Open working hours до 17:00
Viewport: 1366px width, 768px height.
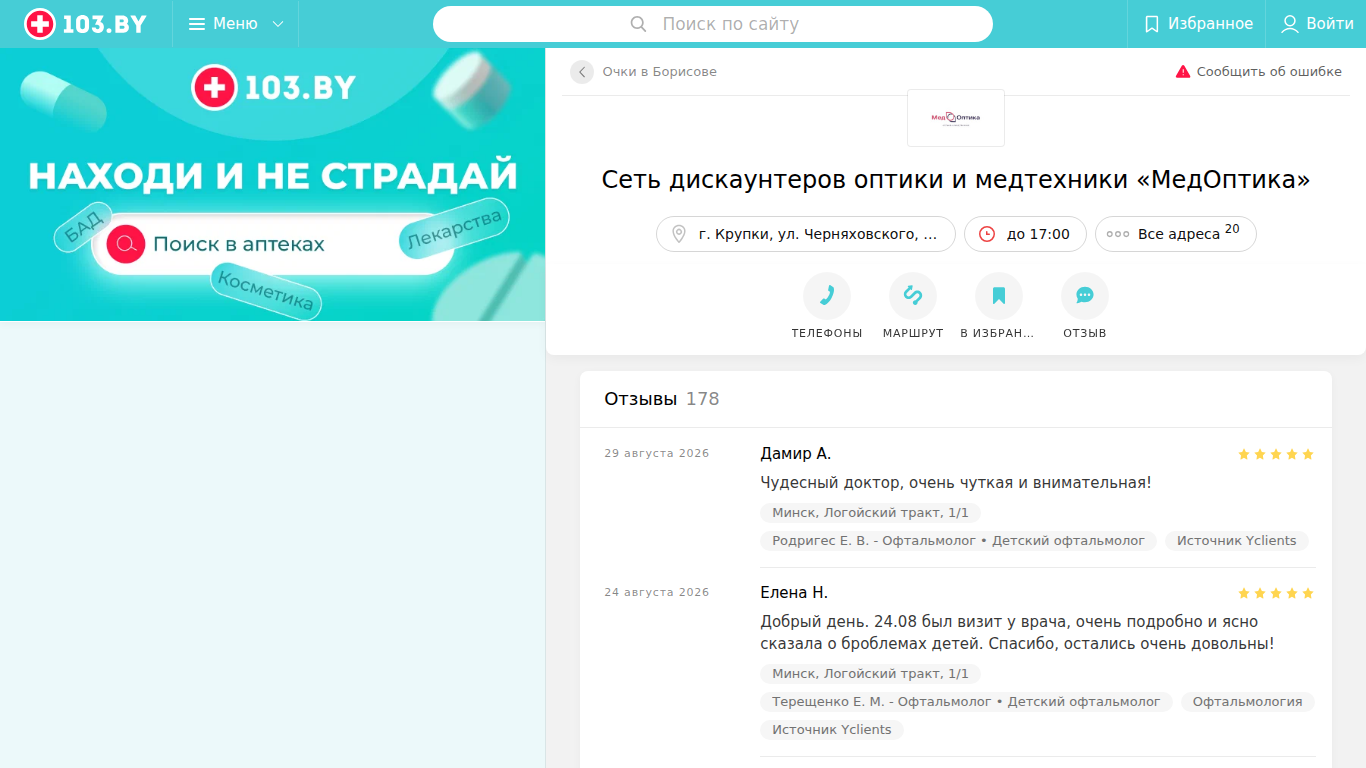[x=1025, y=234]
